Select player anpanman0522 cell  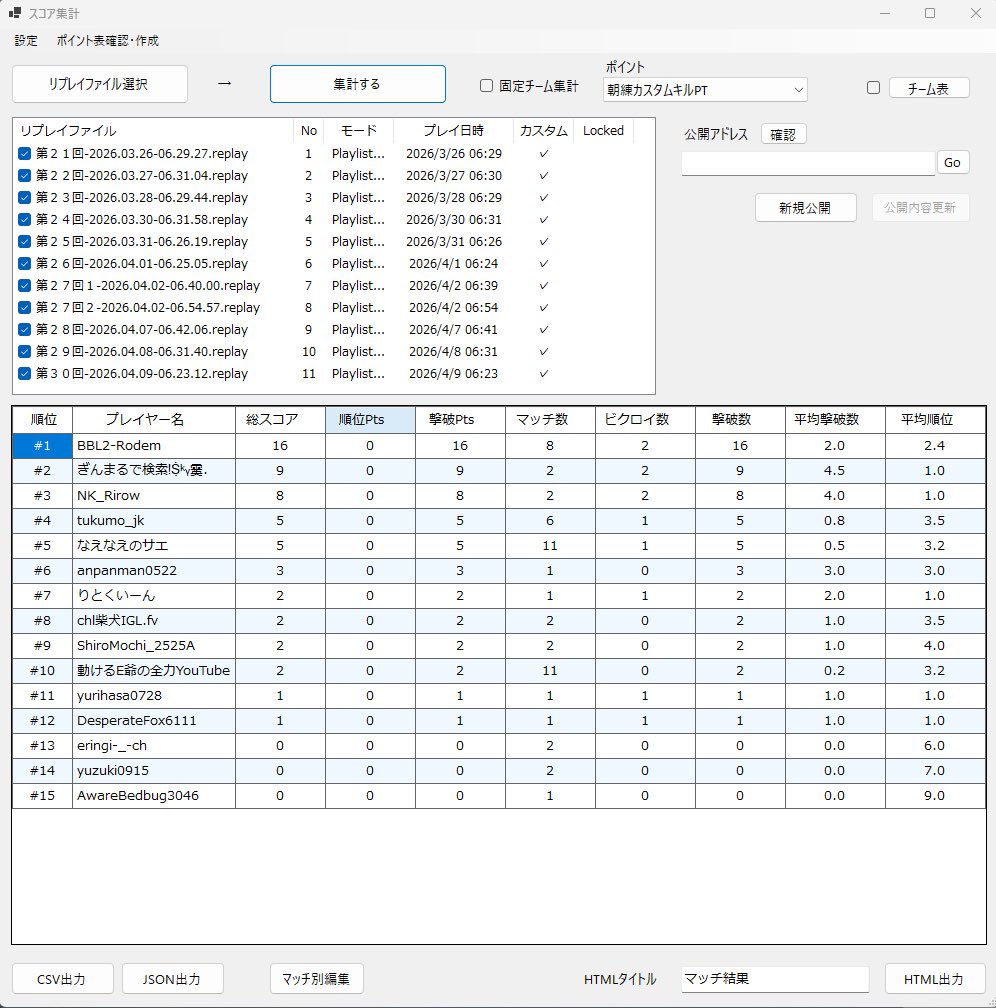tap(154, 571)
